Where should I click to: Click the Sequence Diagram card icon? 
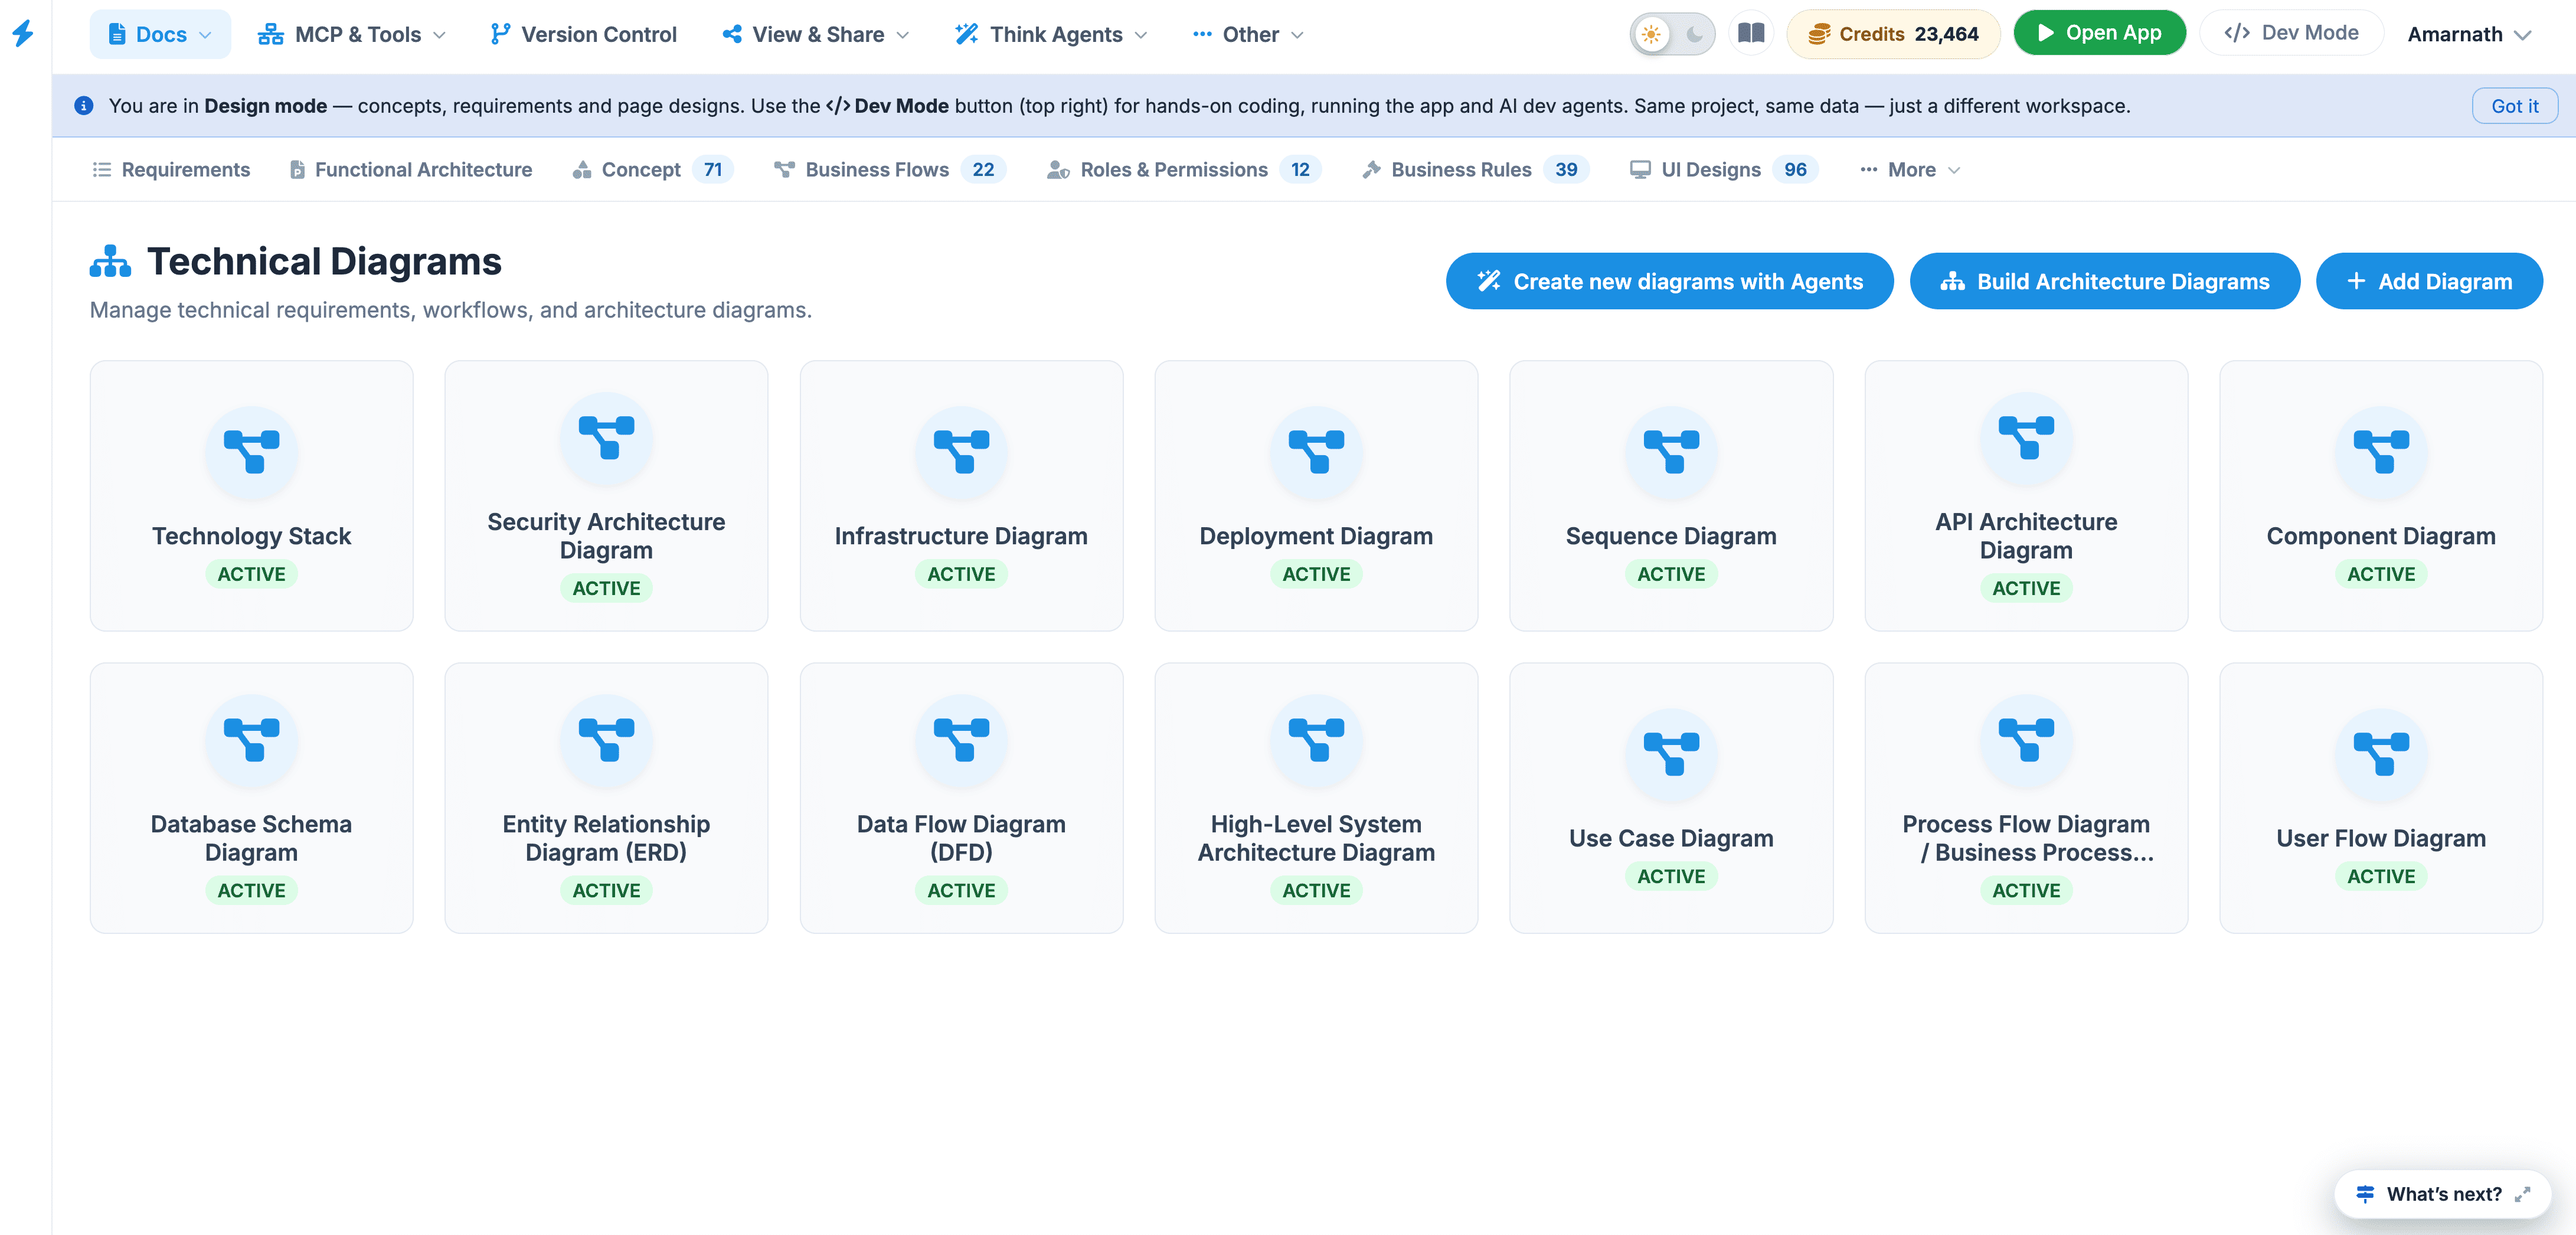point(1671,452)
